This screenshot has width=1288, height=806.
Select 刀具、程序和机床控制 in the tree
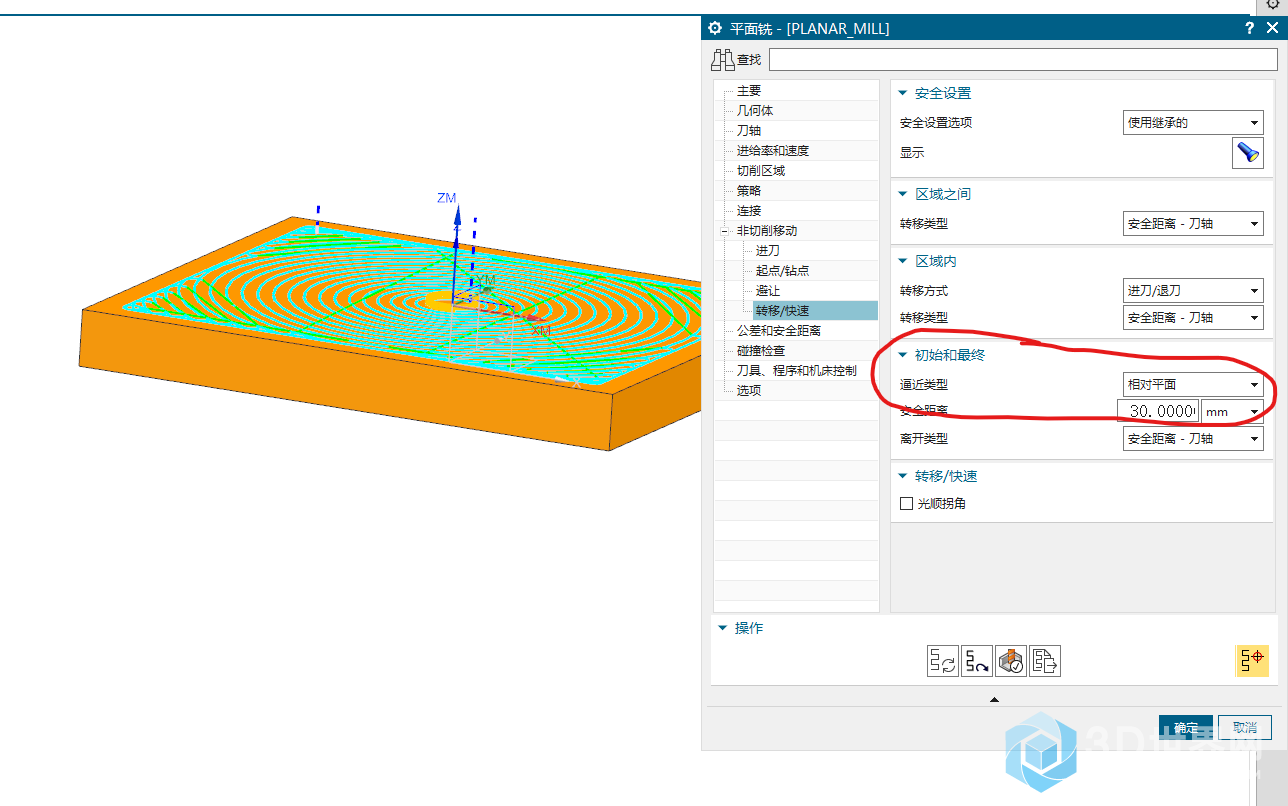(797, 371)
